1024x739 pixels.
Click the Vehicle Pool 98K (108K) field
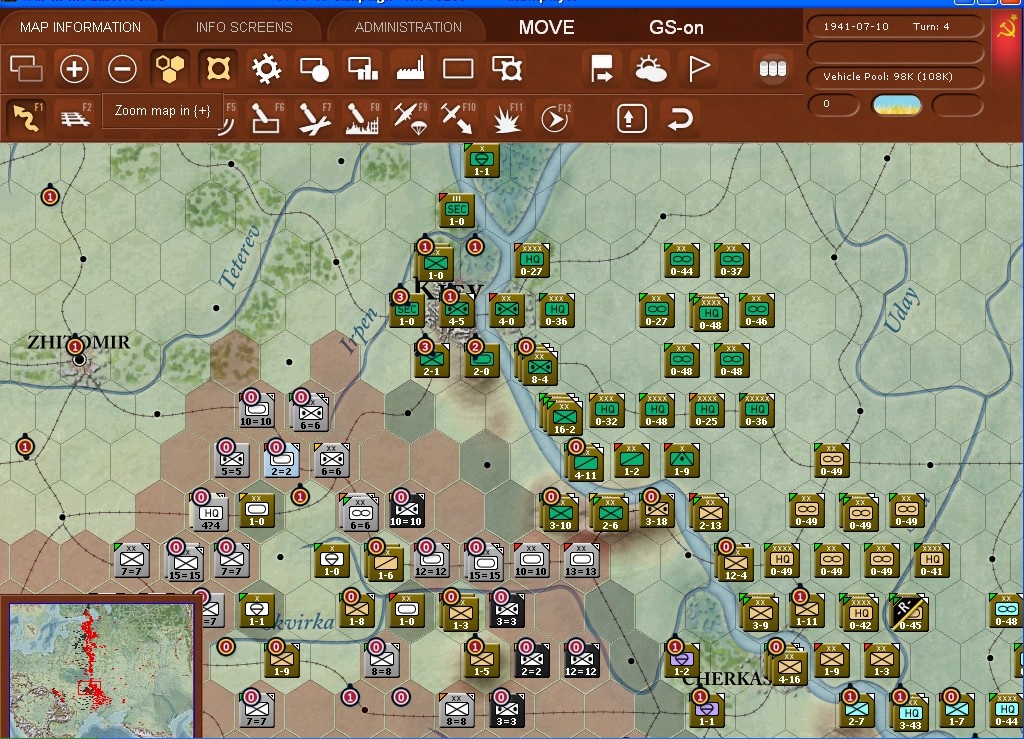[x=895, y=76]
